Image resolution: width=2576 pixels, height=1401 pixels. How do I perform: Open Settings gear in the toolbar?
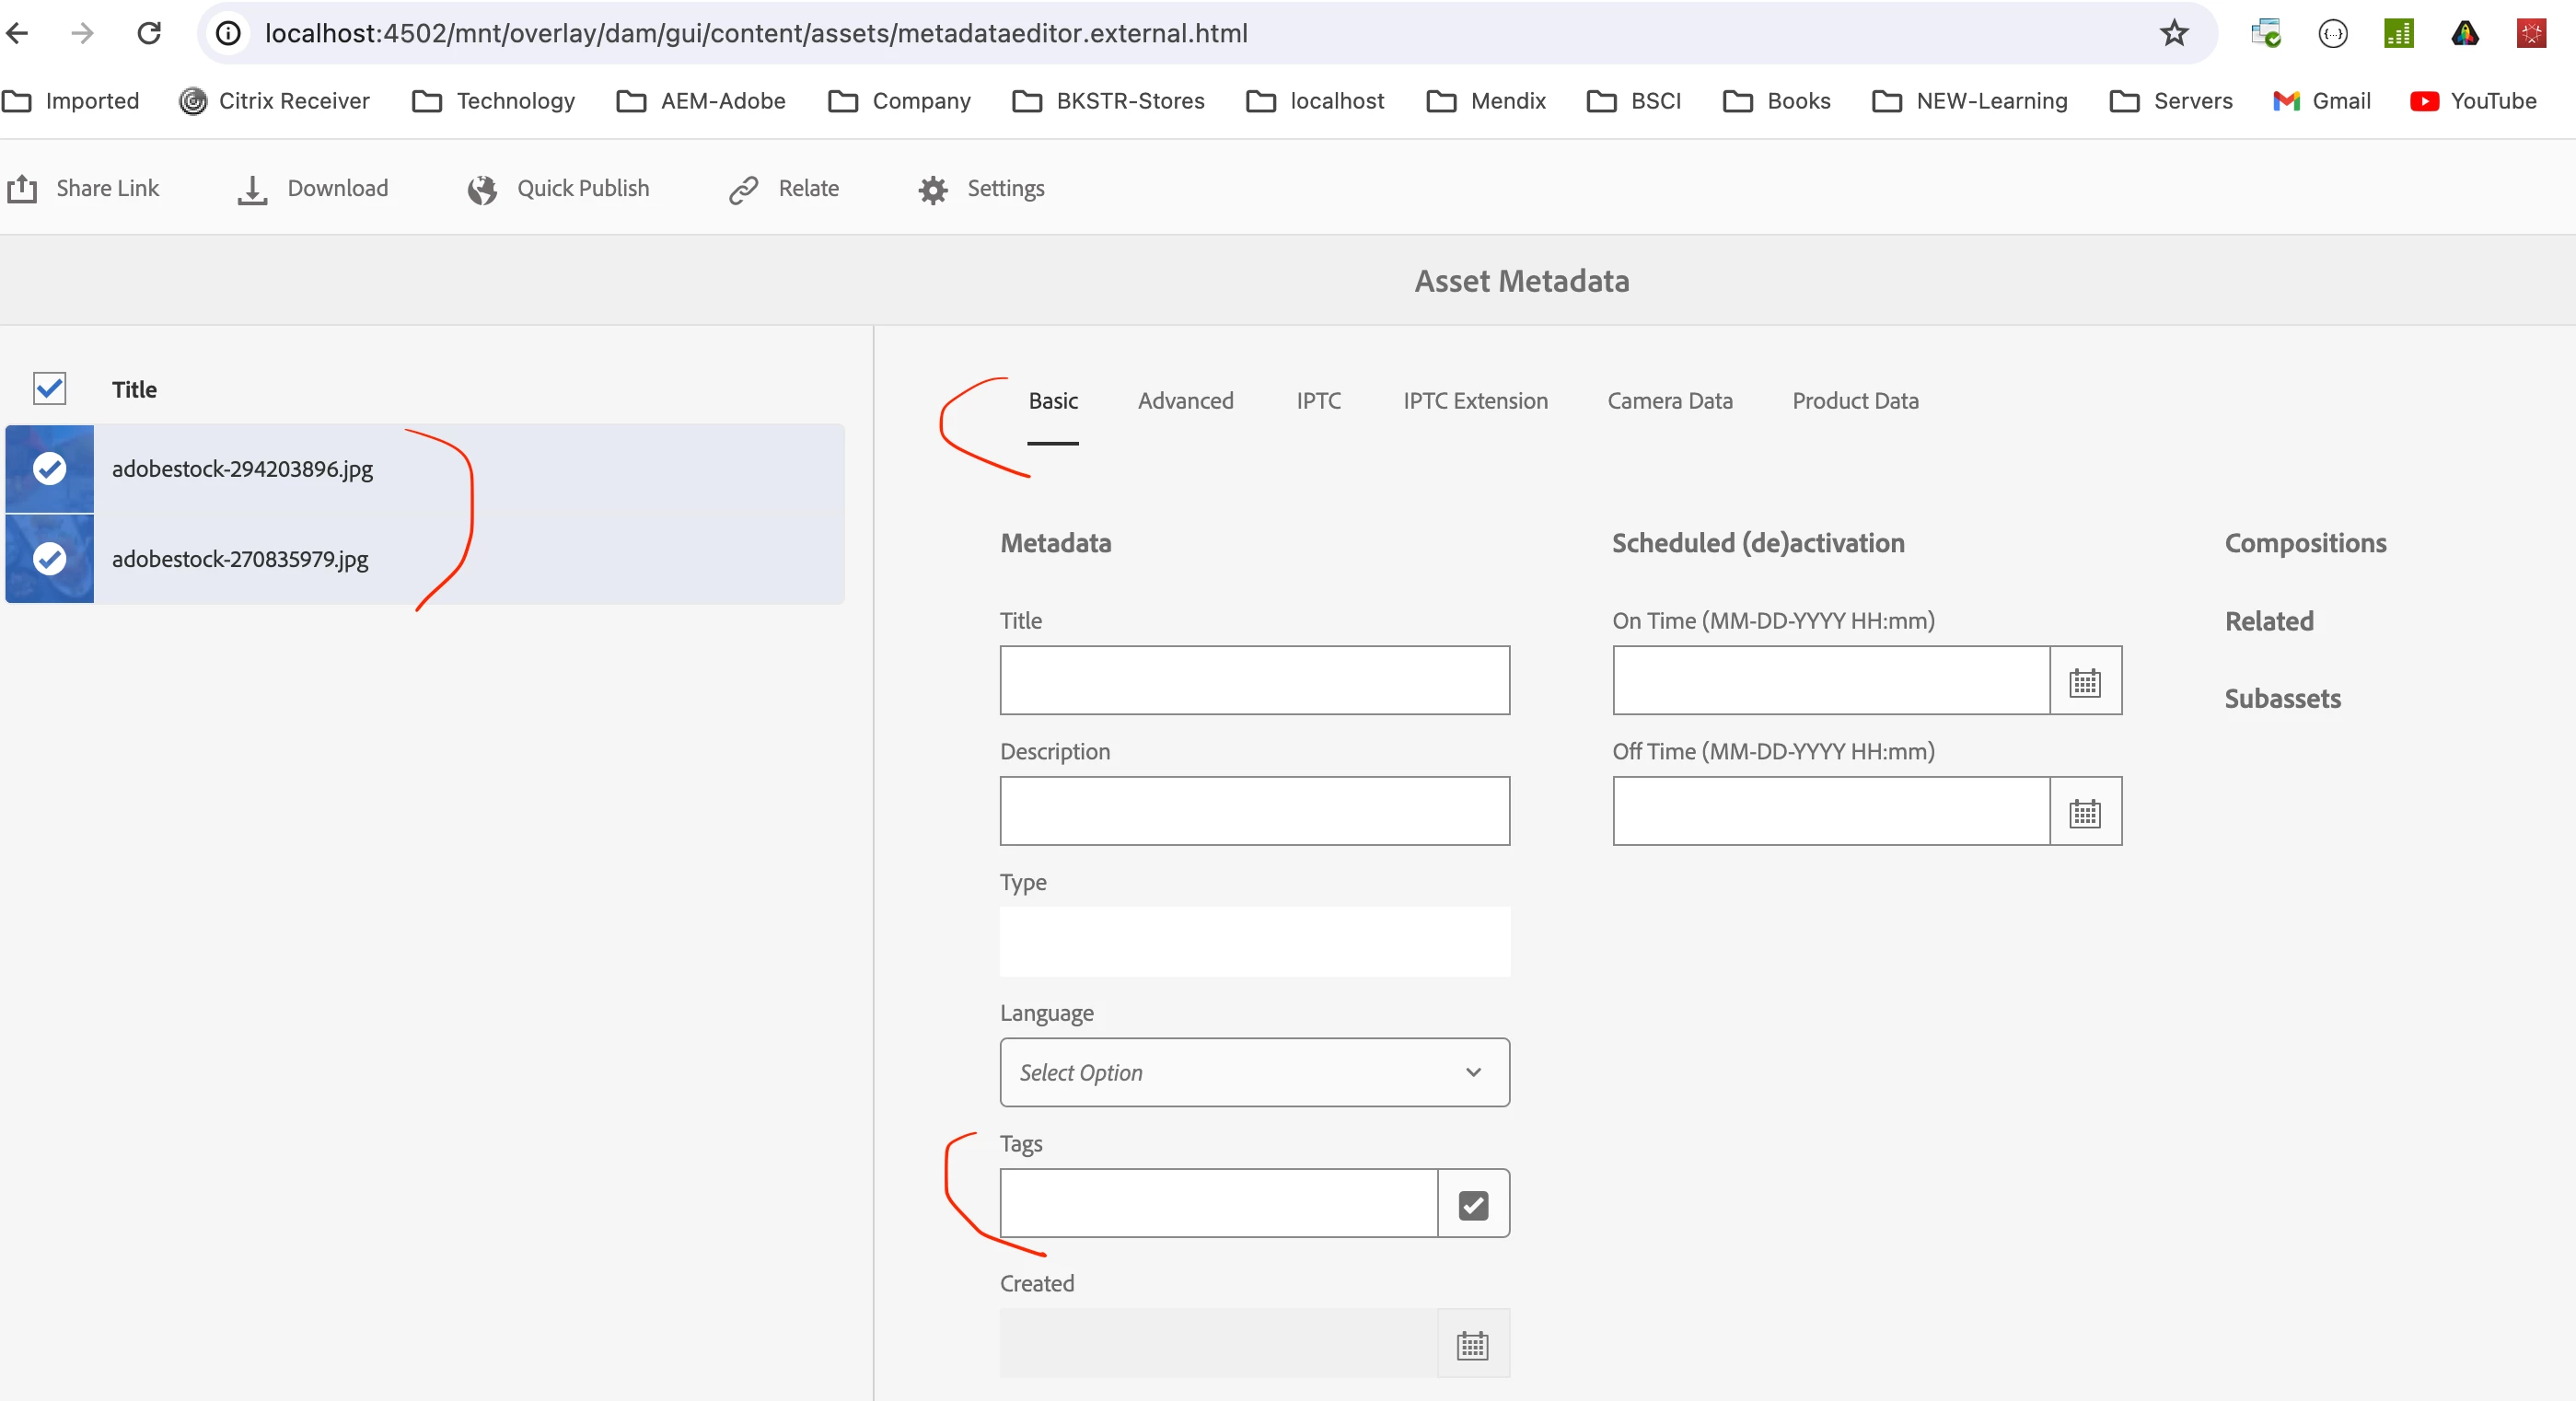tap(933, 189)
